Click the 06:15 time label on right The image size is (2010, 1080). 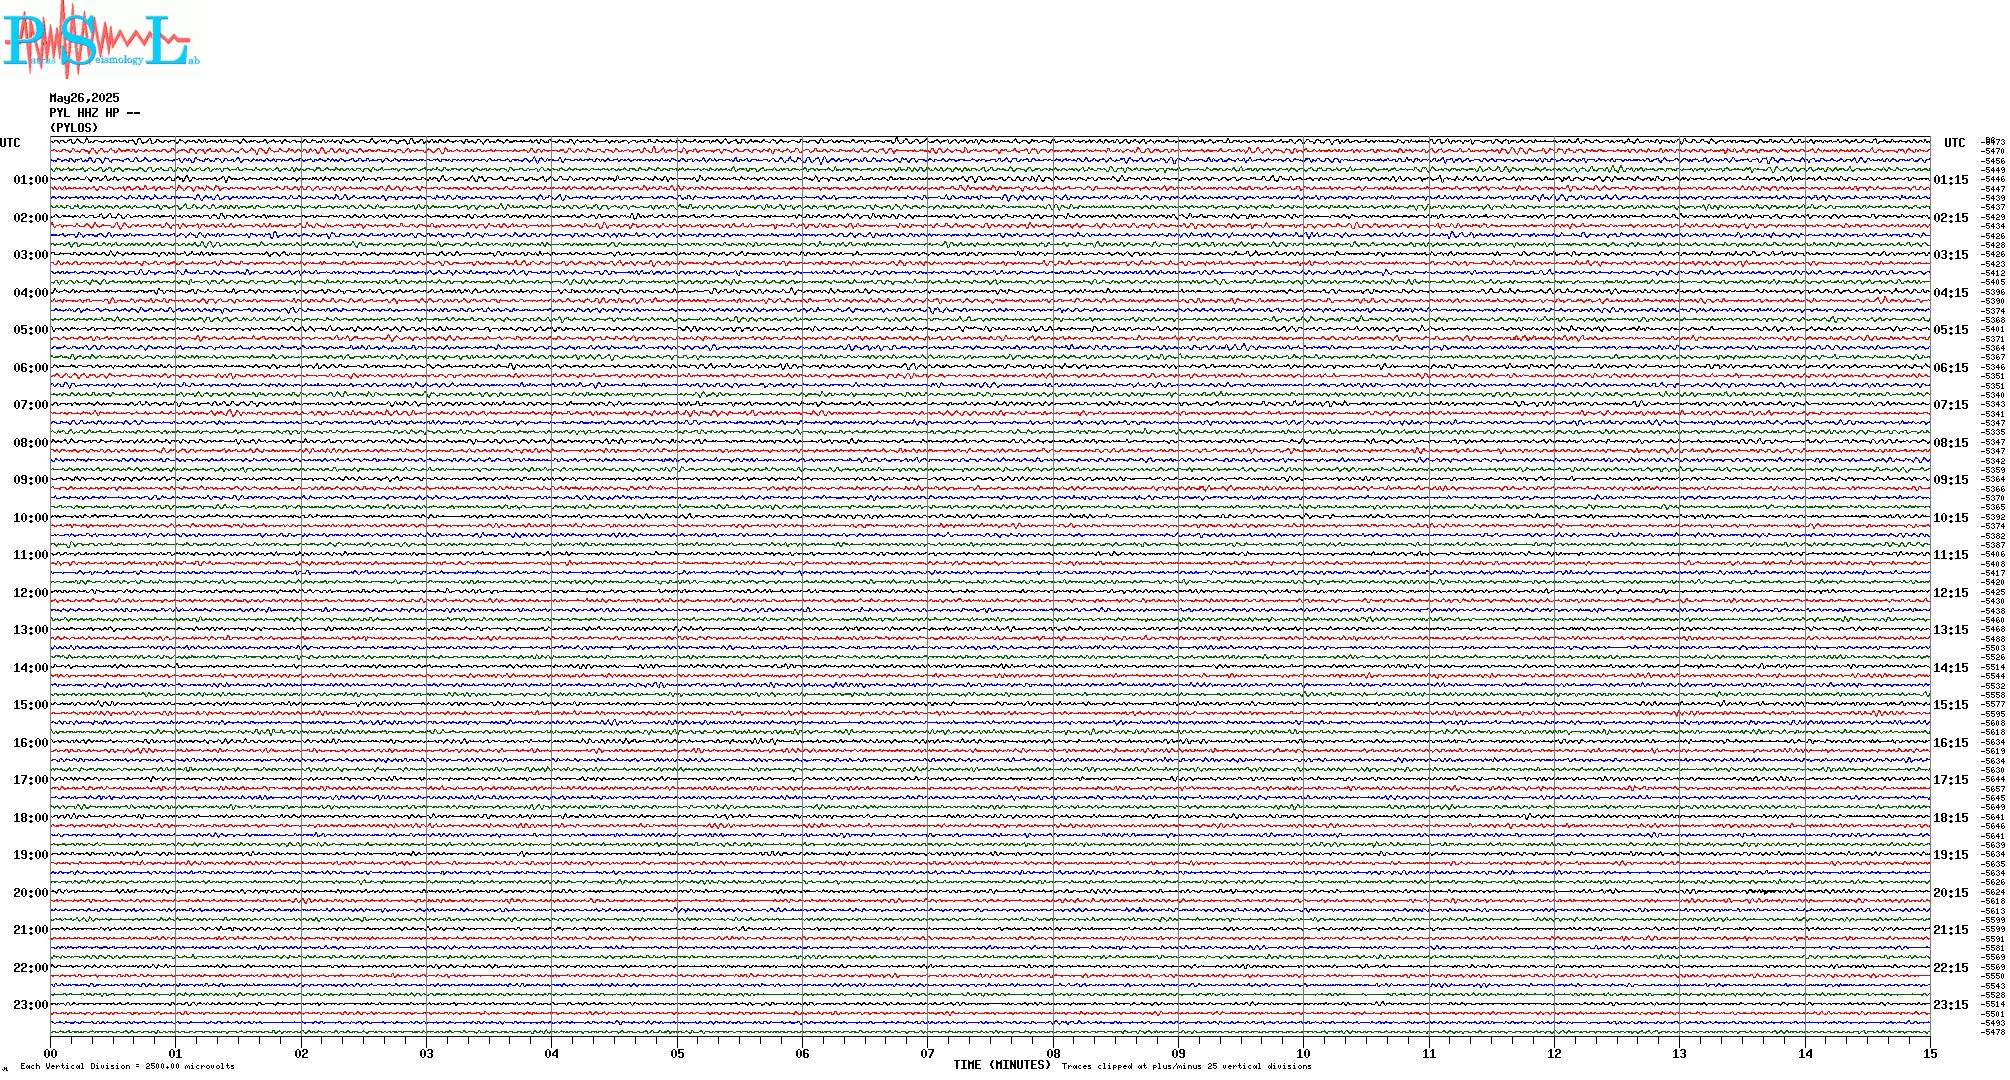[x=1950, y=368]
